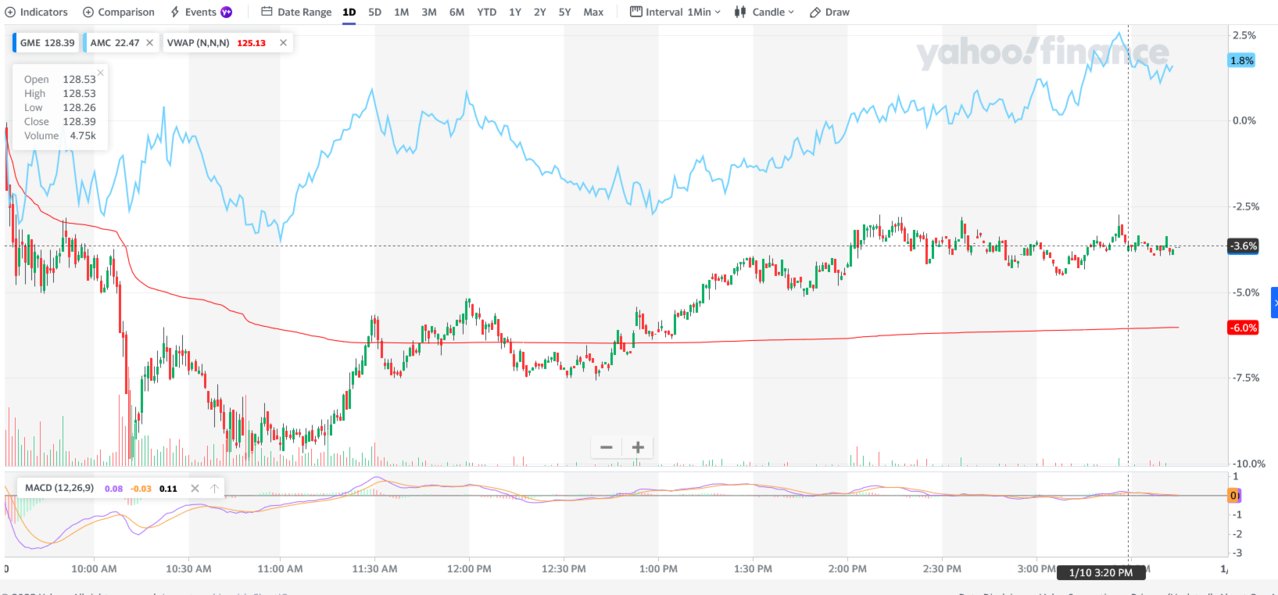Click the candlestick chart type icon
The width and height of the screenshot is (1278, 595).
tap(741, 12)
